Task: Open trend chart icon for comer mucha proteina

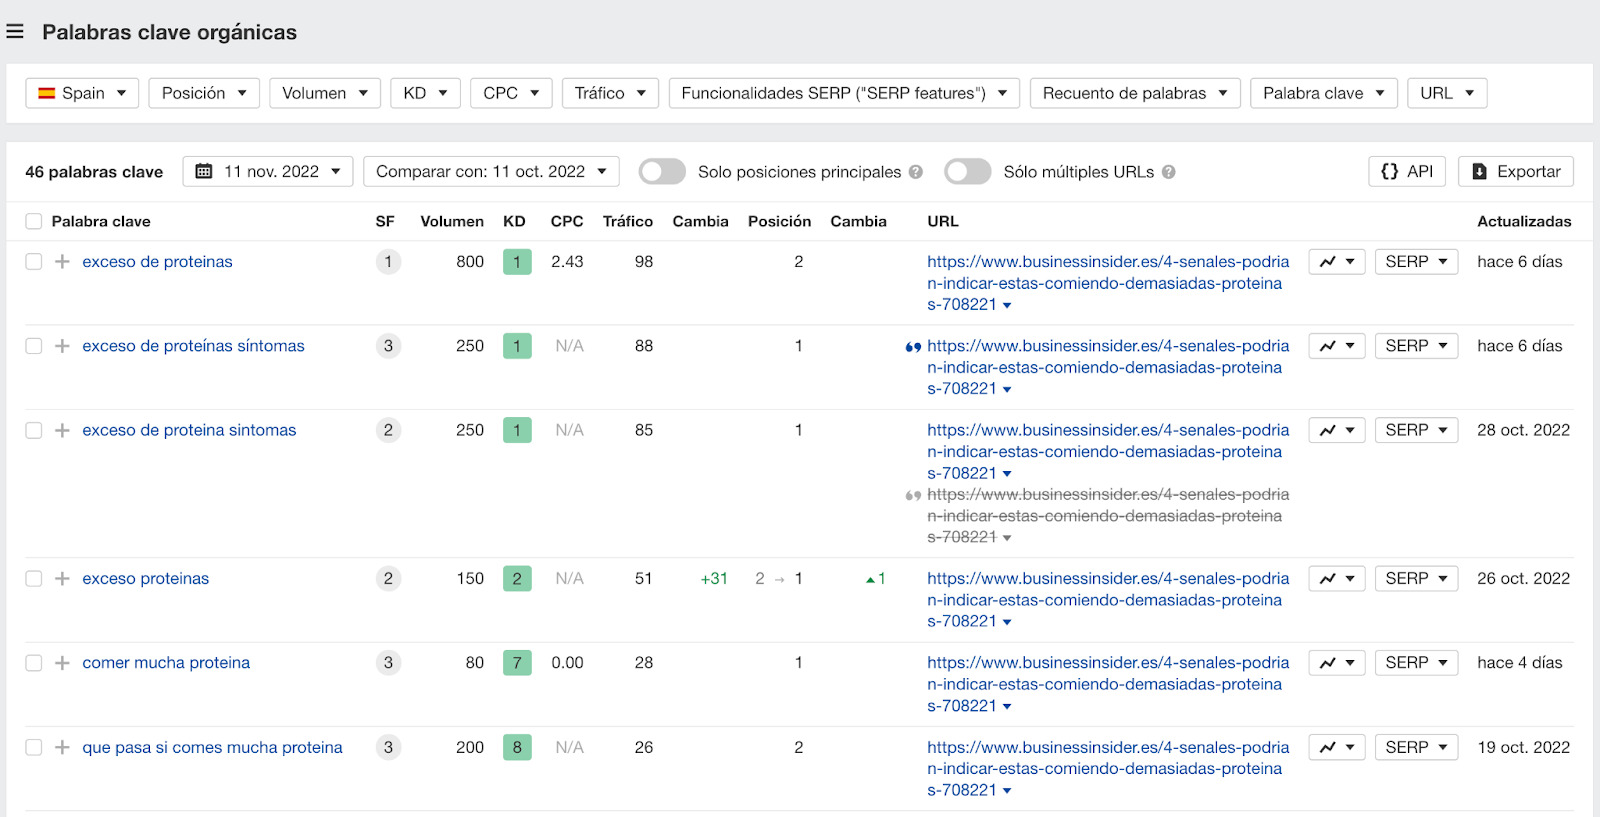Action: pyautogui.click(x=1336, y=663)
